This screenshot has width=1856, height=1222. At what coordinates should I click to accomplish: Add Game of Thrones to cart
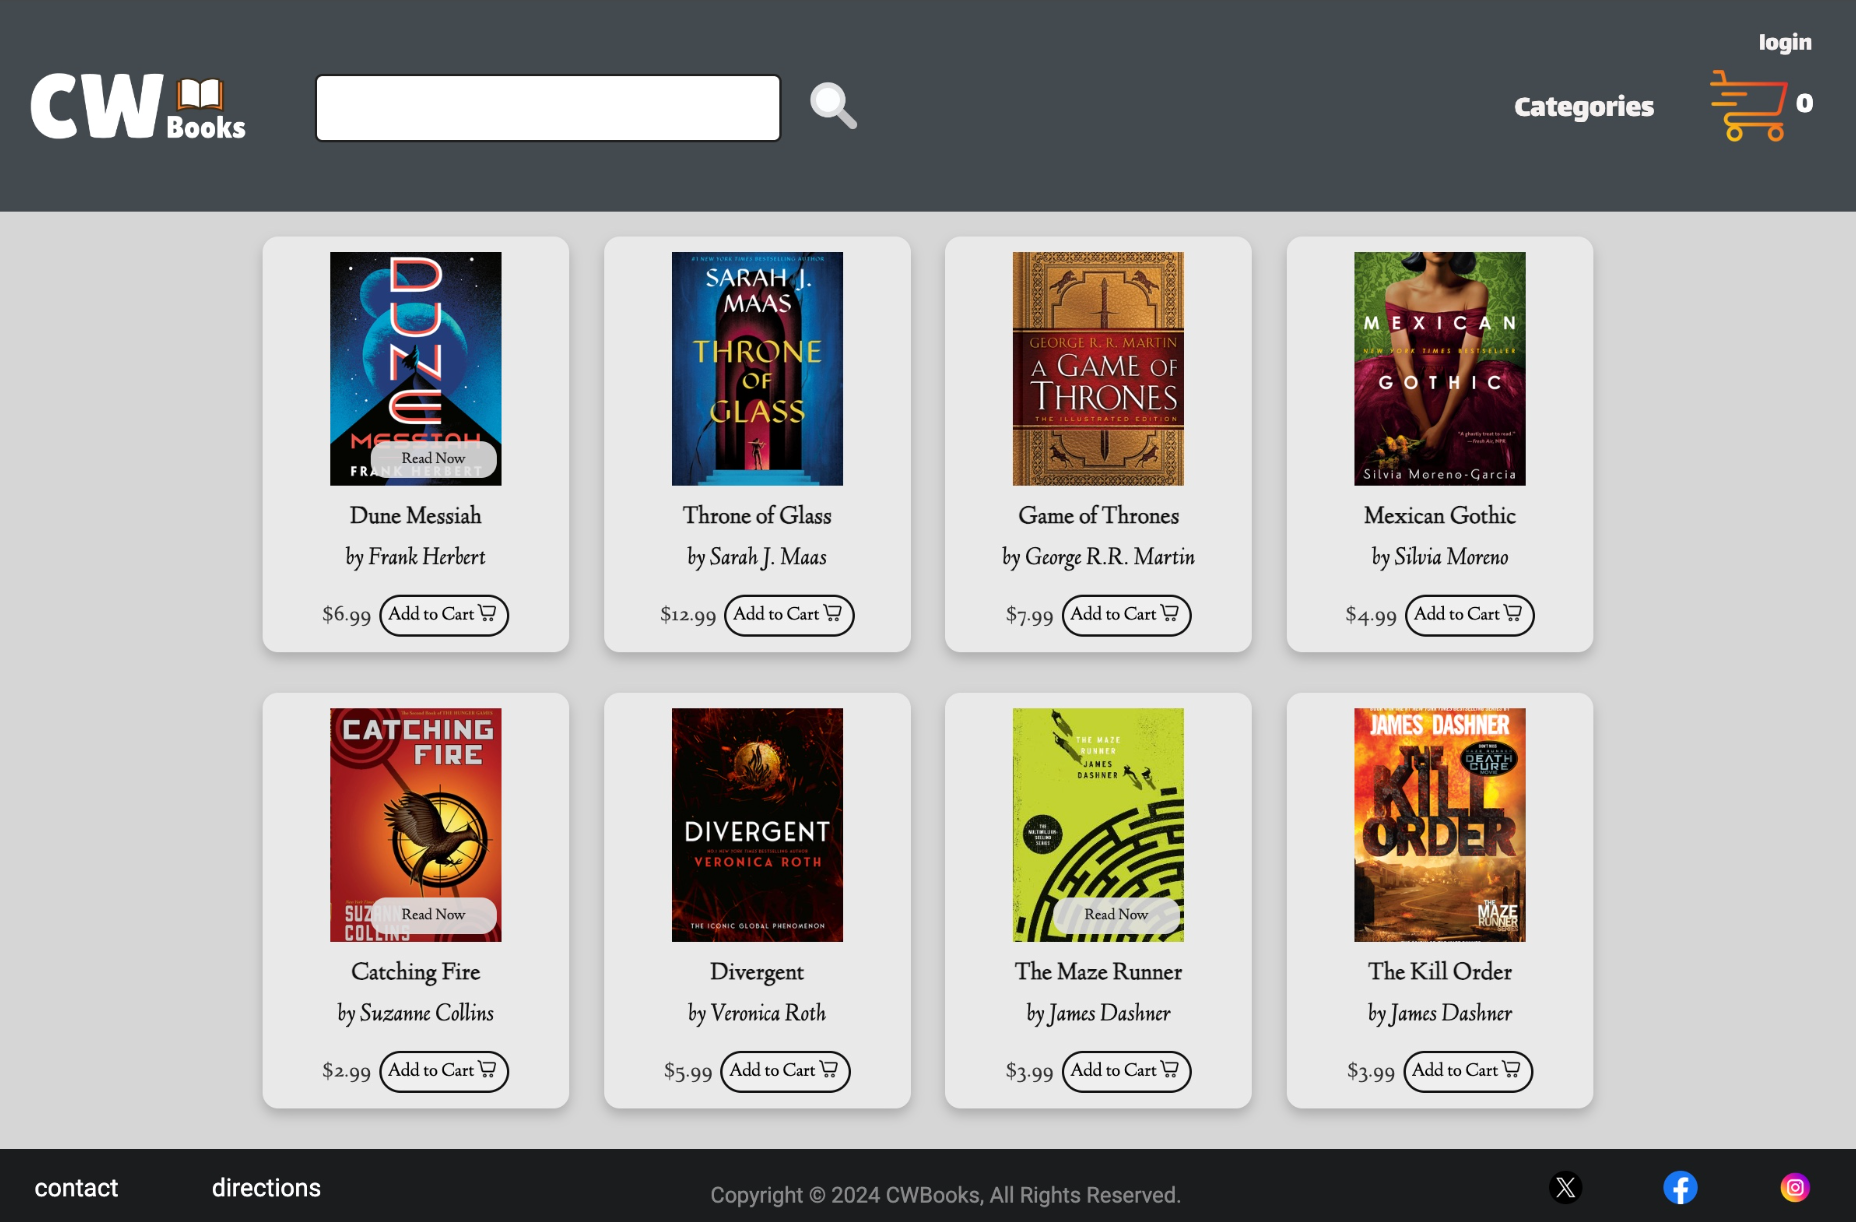point(1125,615)
